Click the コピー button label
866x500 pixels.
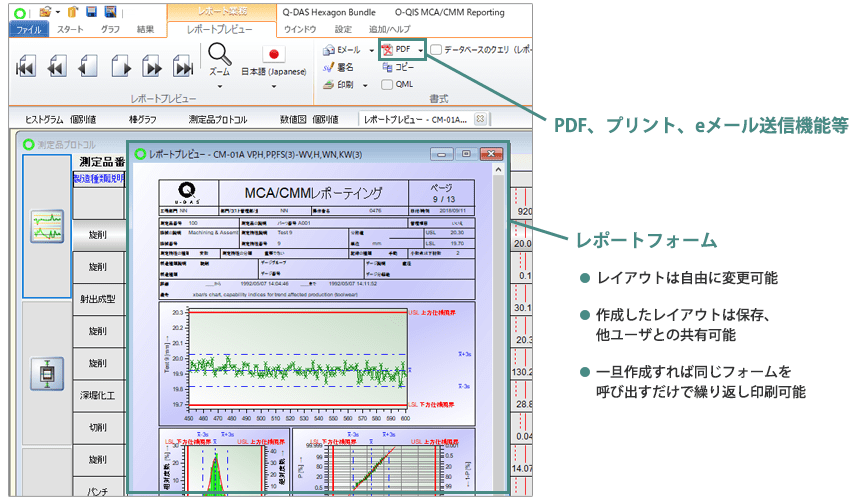pos(404,67)
